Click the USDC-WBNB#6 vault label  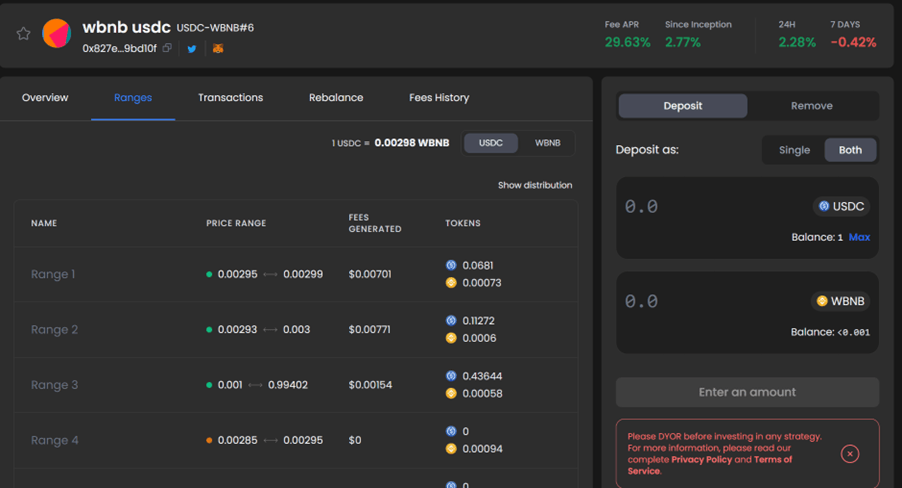pyautogui.click(x=215, y=28)
